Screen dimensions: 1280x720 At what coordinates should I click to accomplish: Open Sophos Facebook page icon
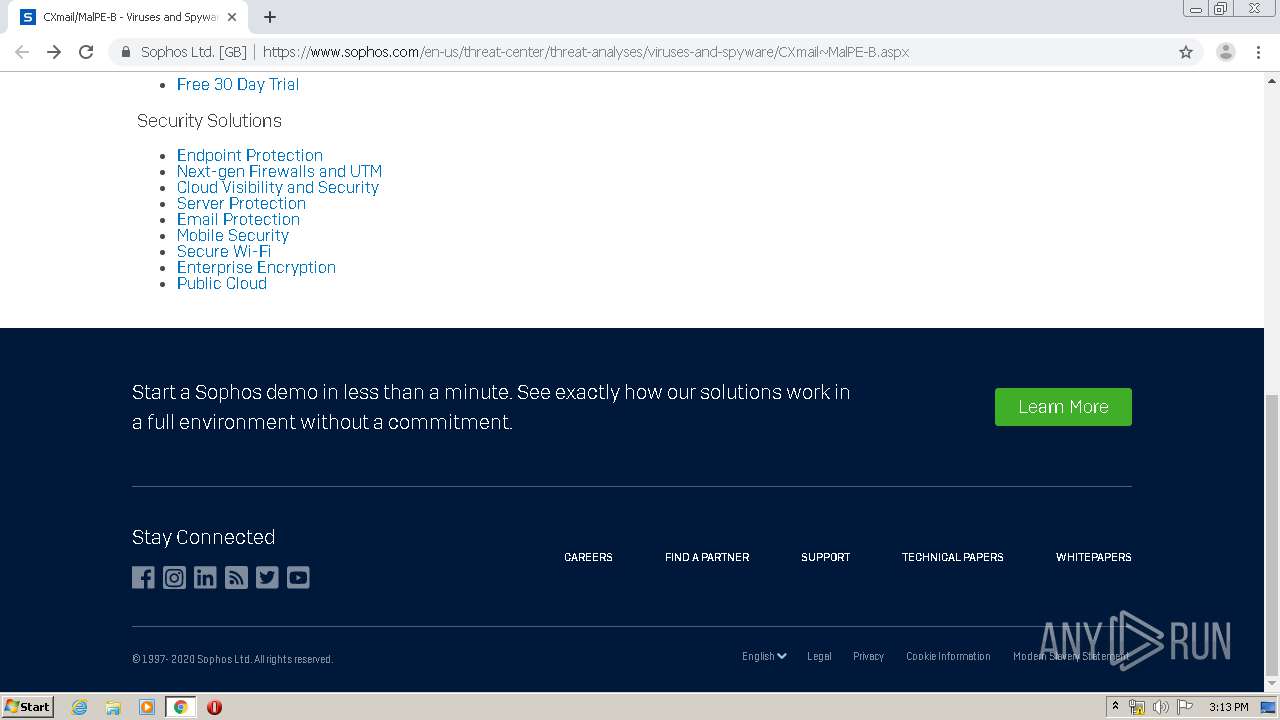tap(143, 578)
